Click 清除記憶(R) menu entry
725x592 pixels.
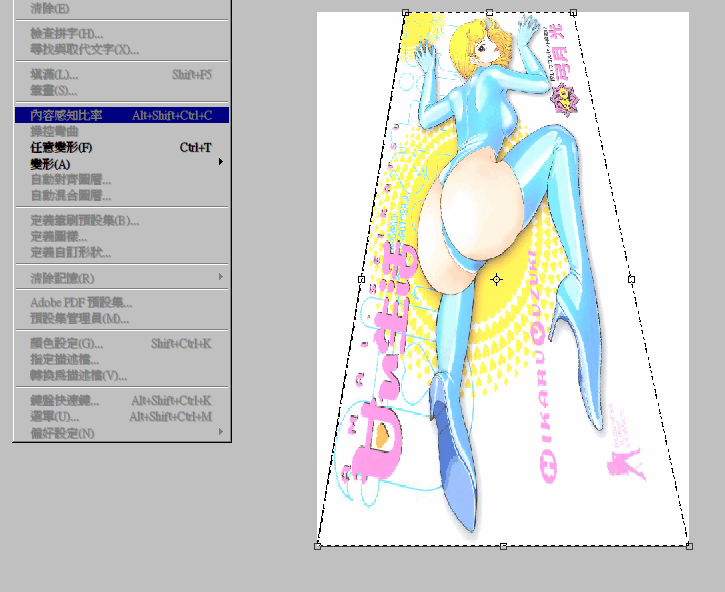point(122,278)
